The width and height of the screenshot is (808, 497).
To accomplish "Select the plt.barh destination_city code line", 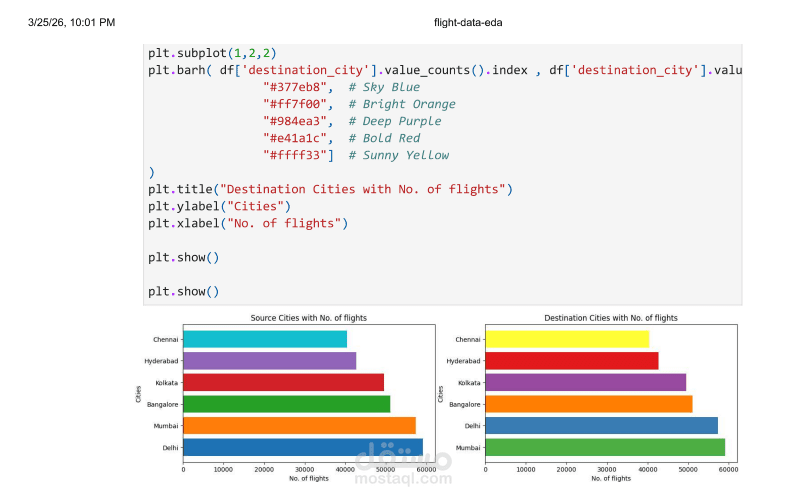I will coord(445,70).
